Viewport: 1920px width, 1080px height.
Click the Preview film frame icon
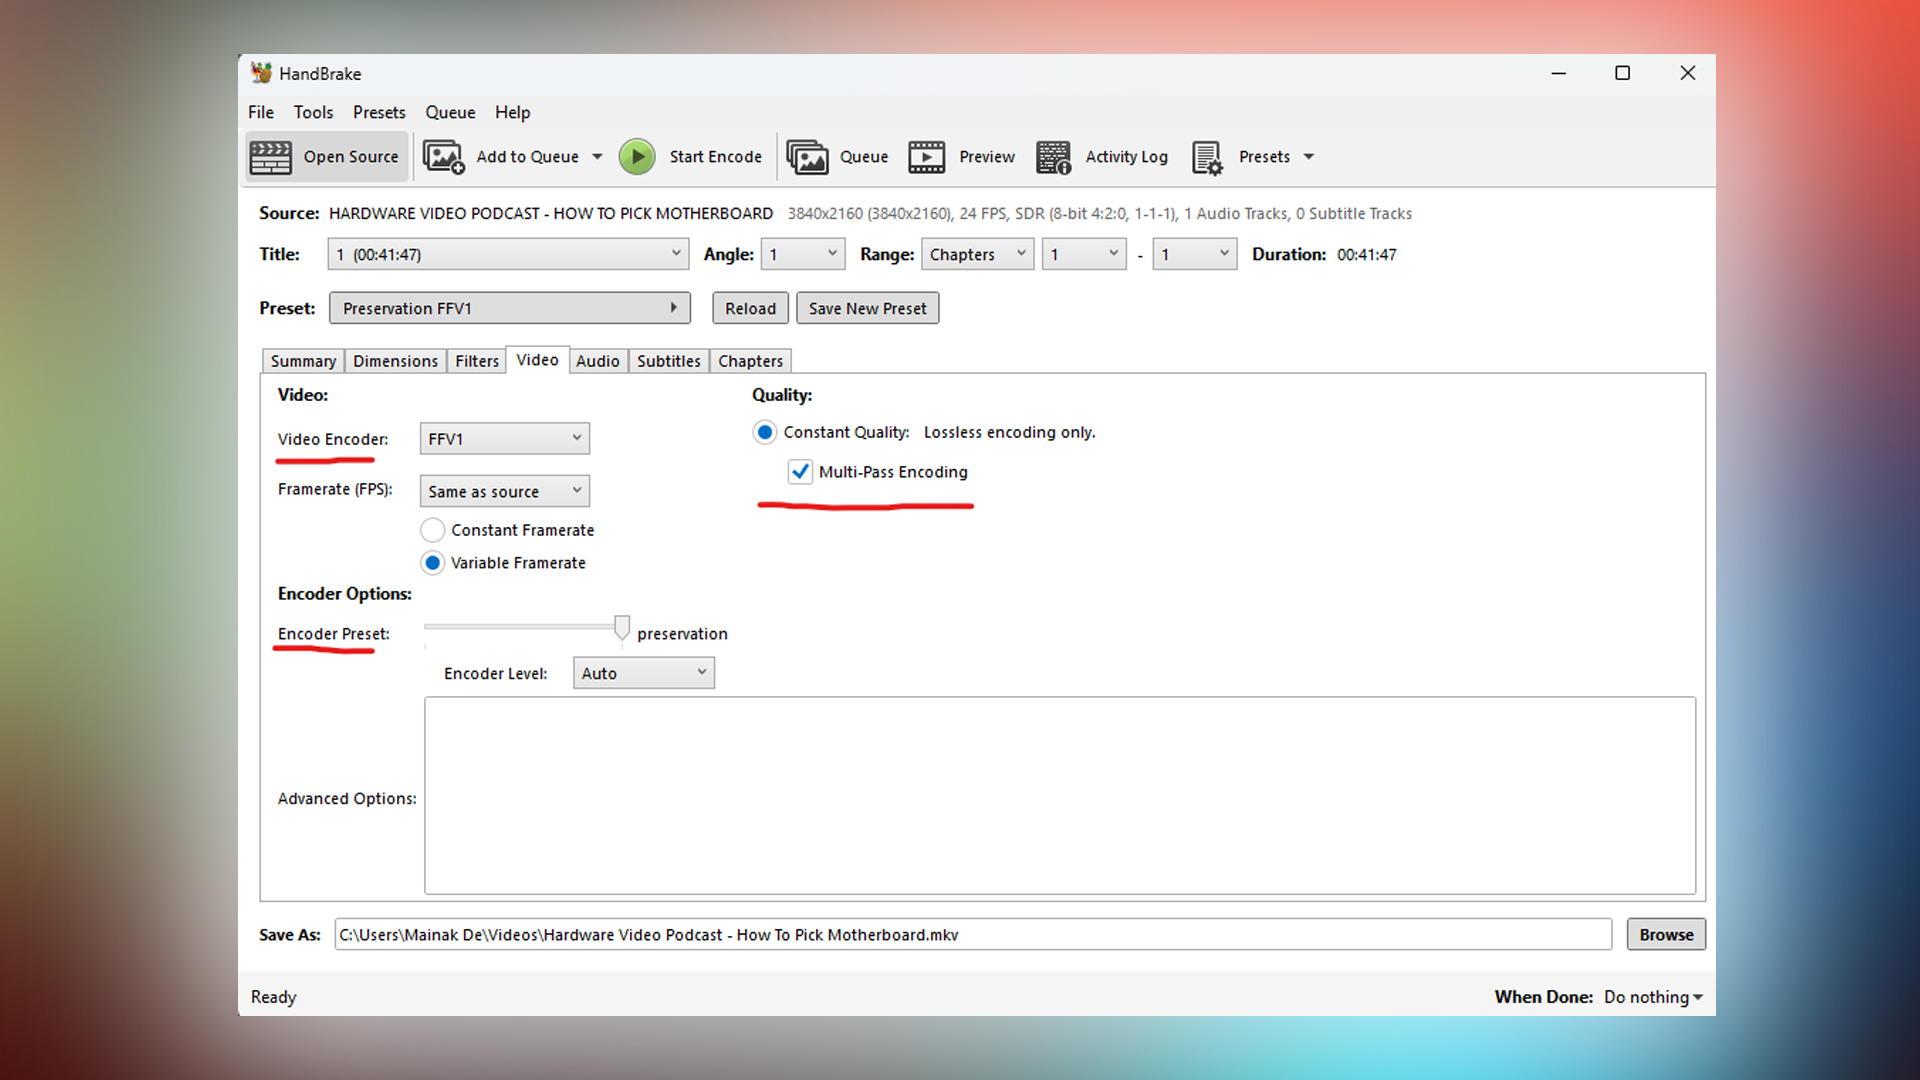(x=926, y=157)
